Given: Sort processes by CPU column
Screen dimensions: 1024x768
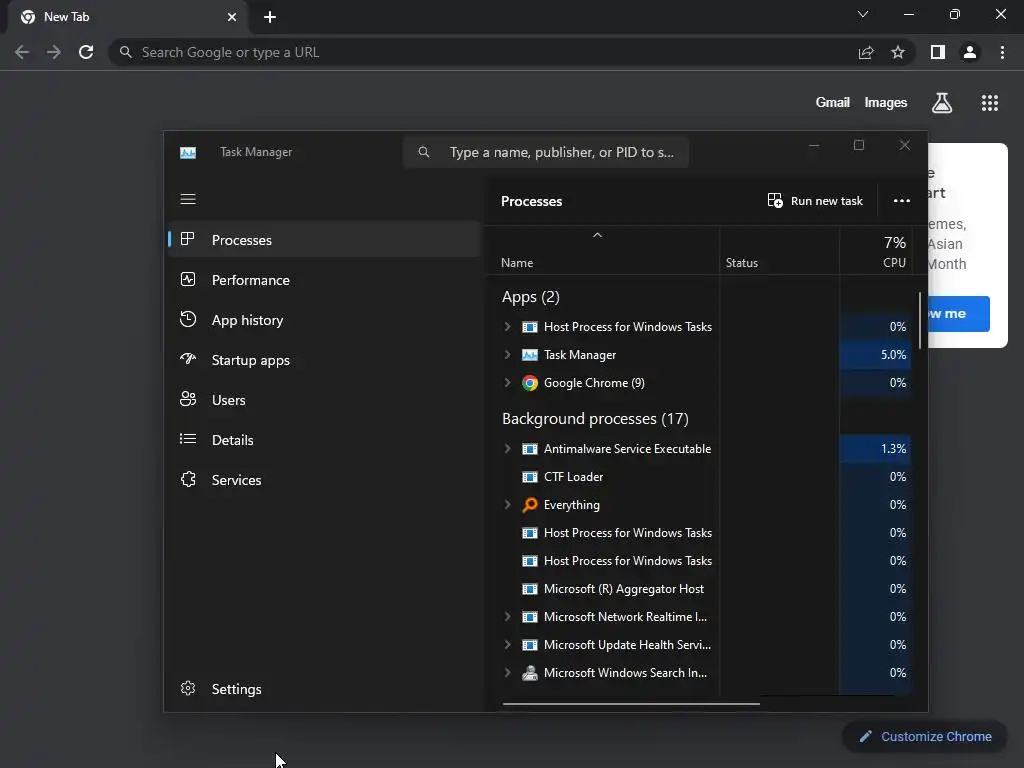Looking at the screenshot, I should pyautogui.click(x=875, y=251).
